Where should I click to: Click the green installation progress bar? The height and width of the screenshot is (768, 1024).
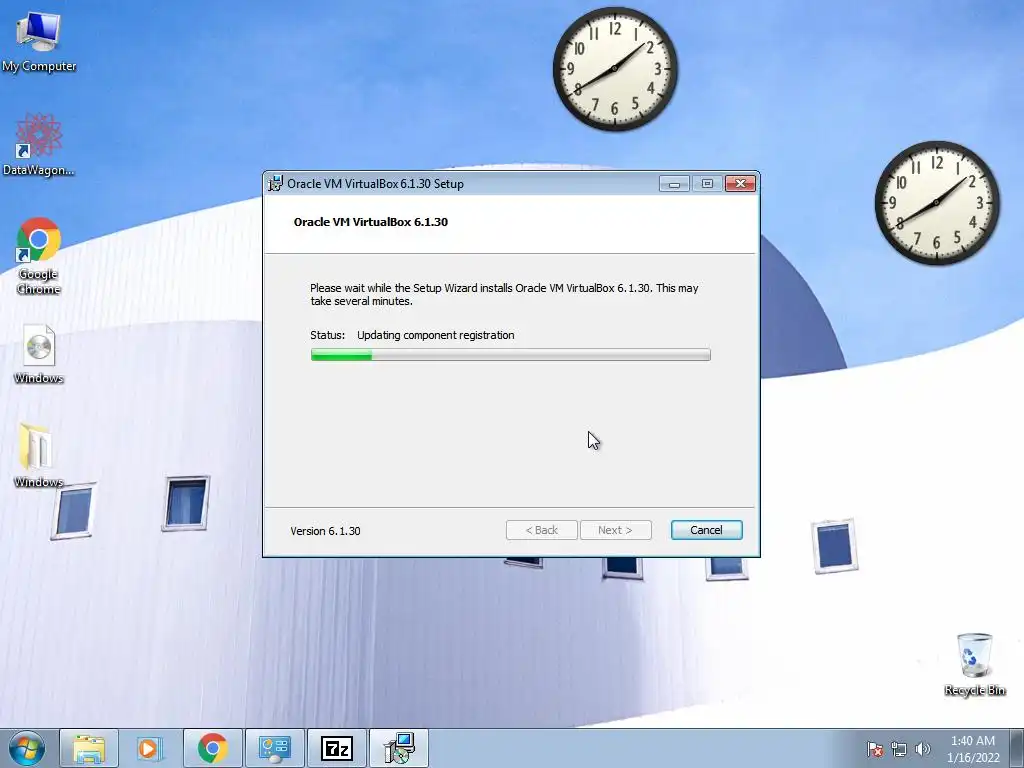(511, 355)
